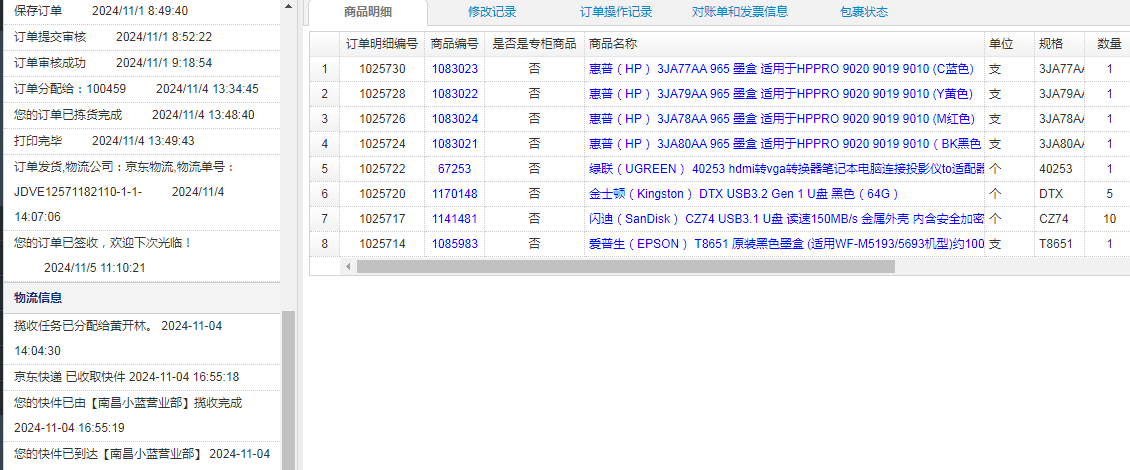Open the 绿联 UGREEN 40253 hdmi转vga product link
The width and height of the screenshot is (1130, 470).
786,169
